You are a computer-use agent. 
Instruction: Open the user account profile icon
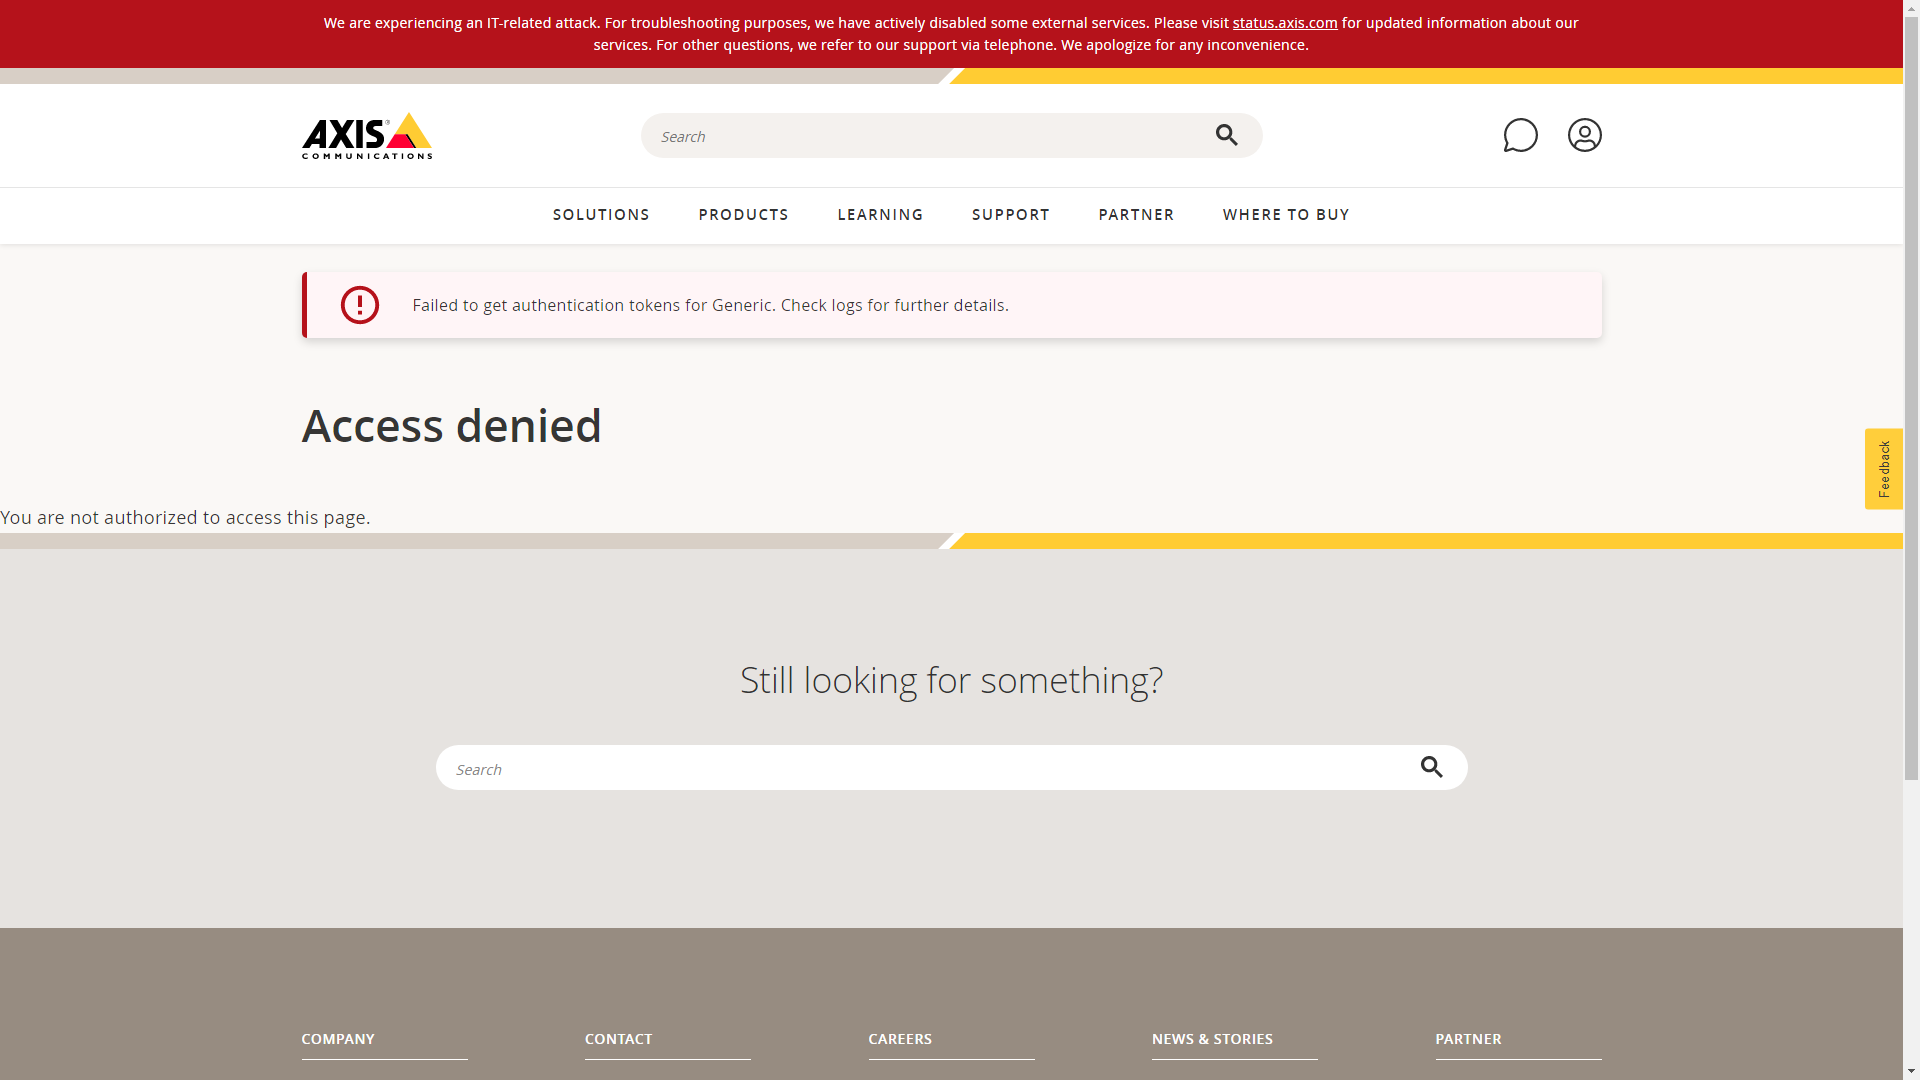click(1584, 135)
